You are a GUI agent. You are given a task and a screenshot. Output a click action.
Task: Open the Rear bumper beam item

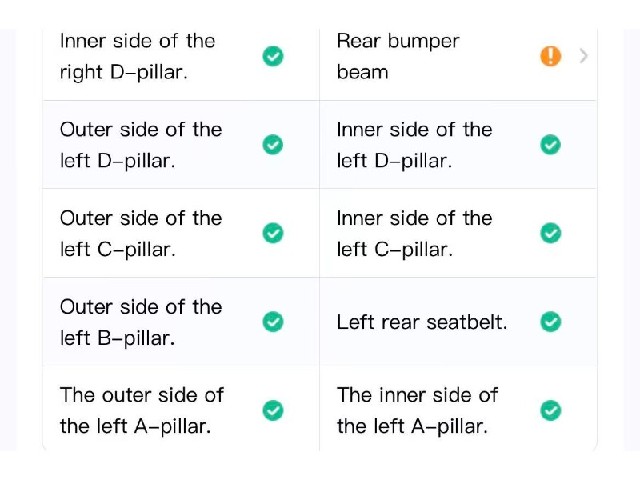point(458,56)
